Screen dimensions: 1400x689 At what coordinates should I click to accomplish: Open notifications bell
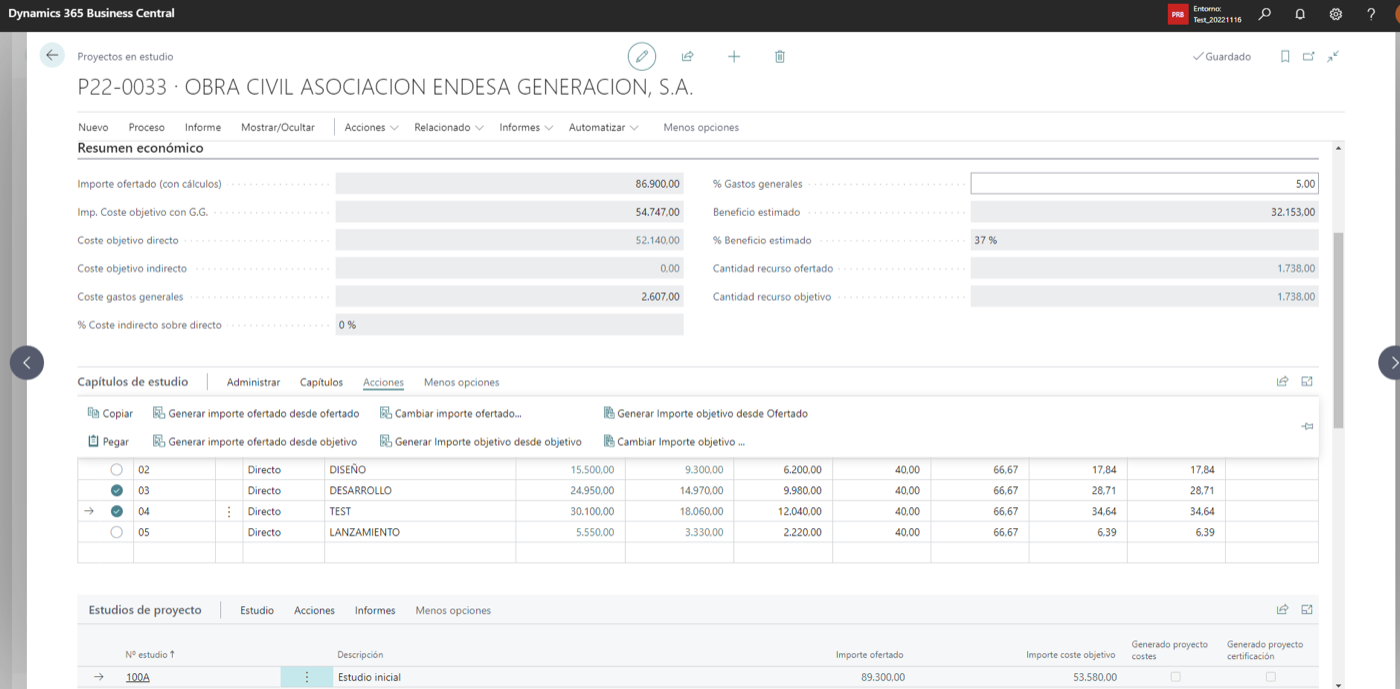[x=1300, y=14]
